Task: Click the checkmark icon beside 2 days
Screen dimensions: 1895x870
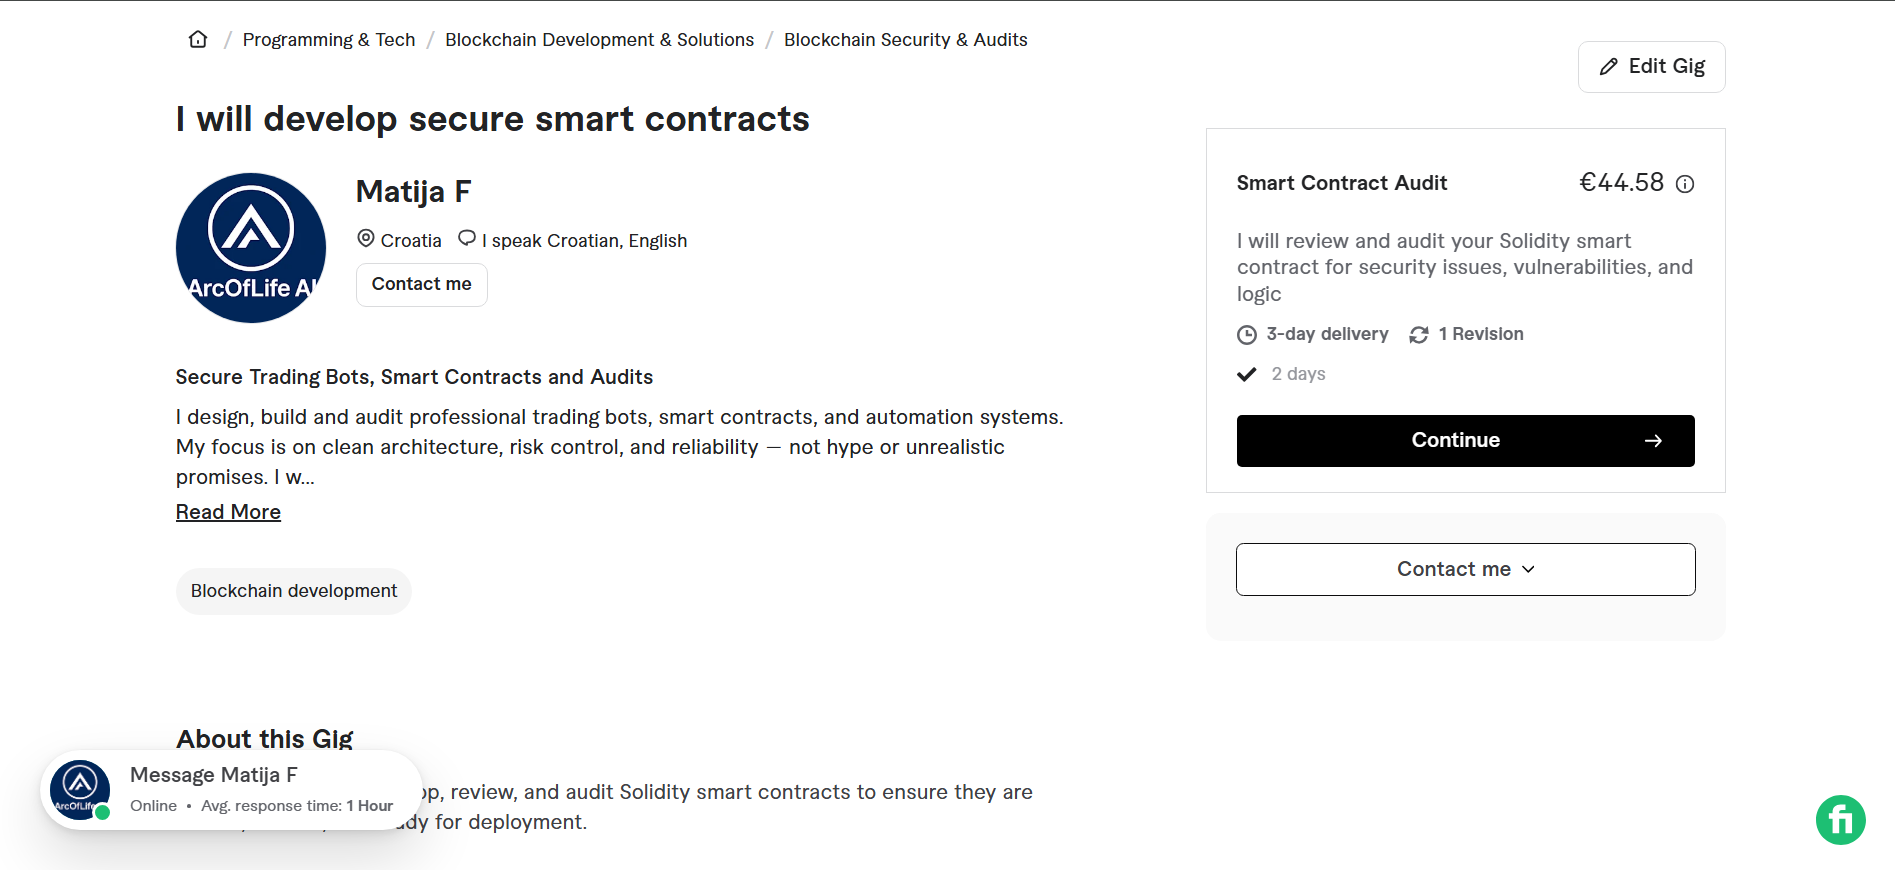Action: [x=1246, y=373]
